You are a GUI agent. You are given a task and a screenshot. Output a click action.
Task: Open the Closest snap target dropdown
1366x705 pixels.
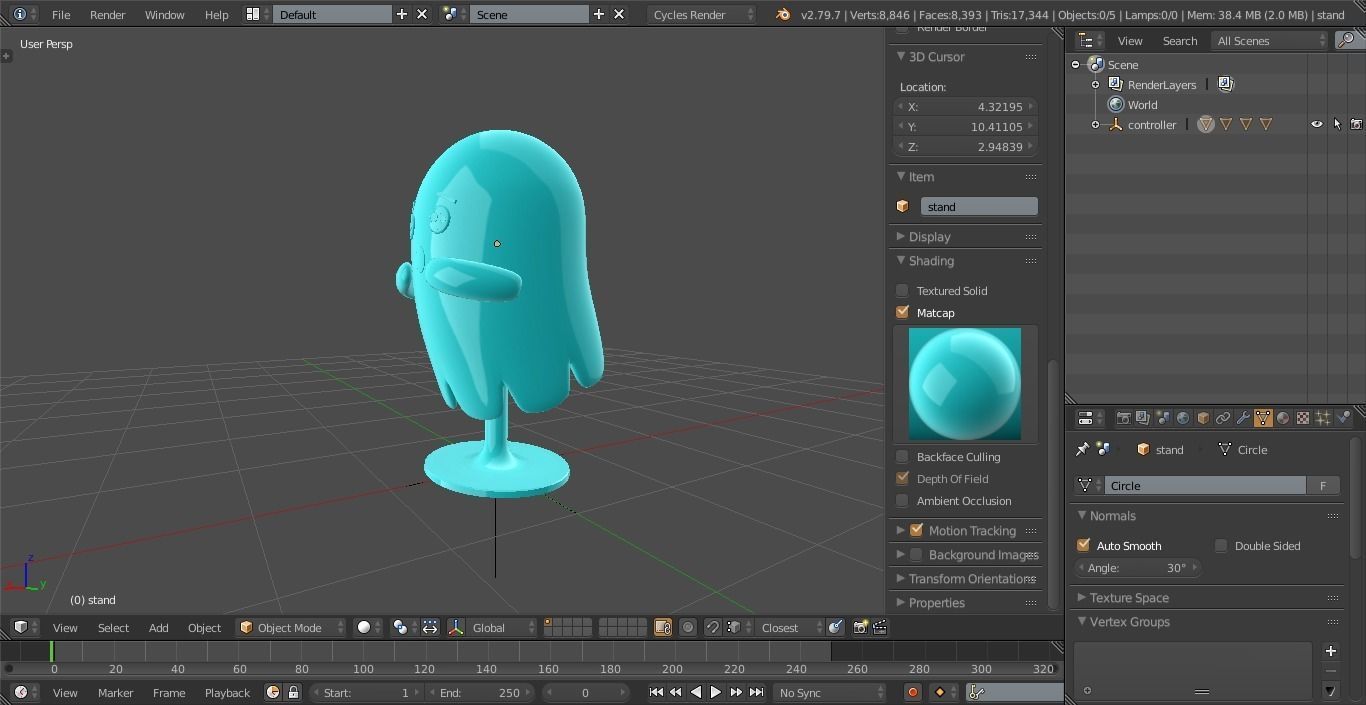pyautogui.click(x=789, y=627)
